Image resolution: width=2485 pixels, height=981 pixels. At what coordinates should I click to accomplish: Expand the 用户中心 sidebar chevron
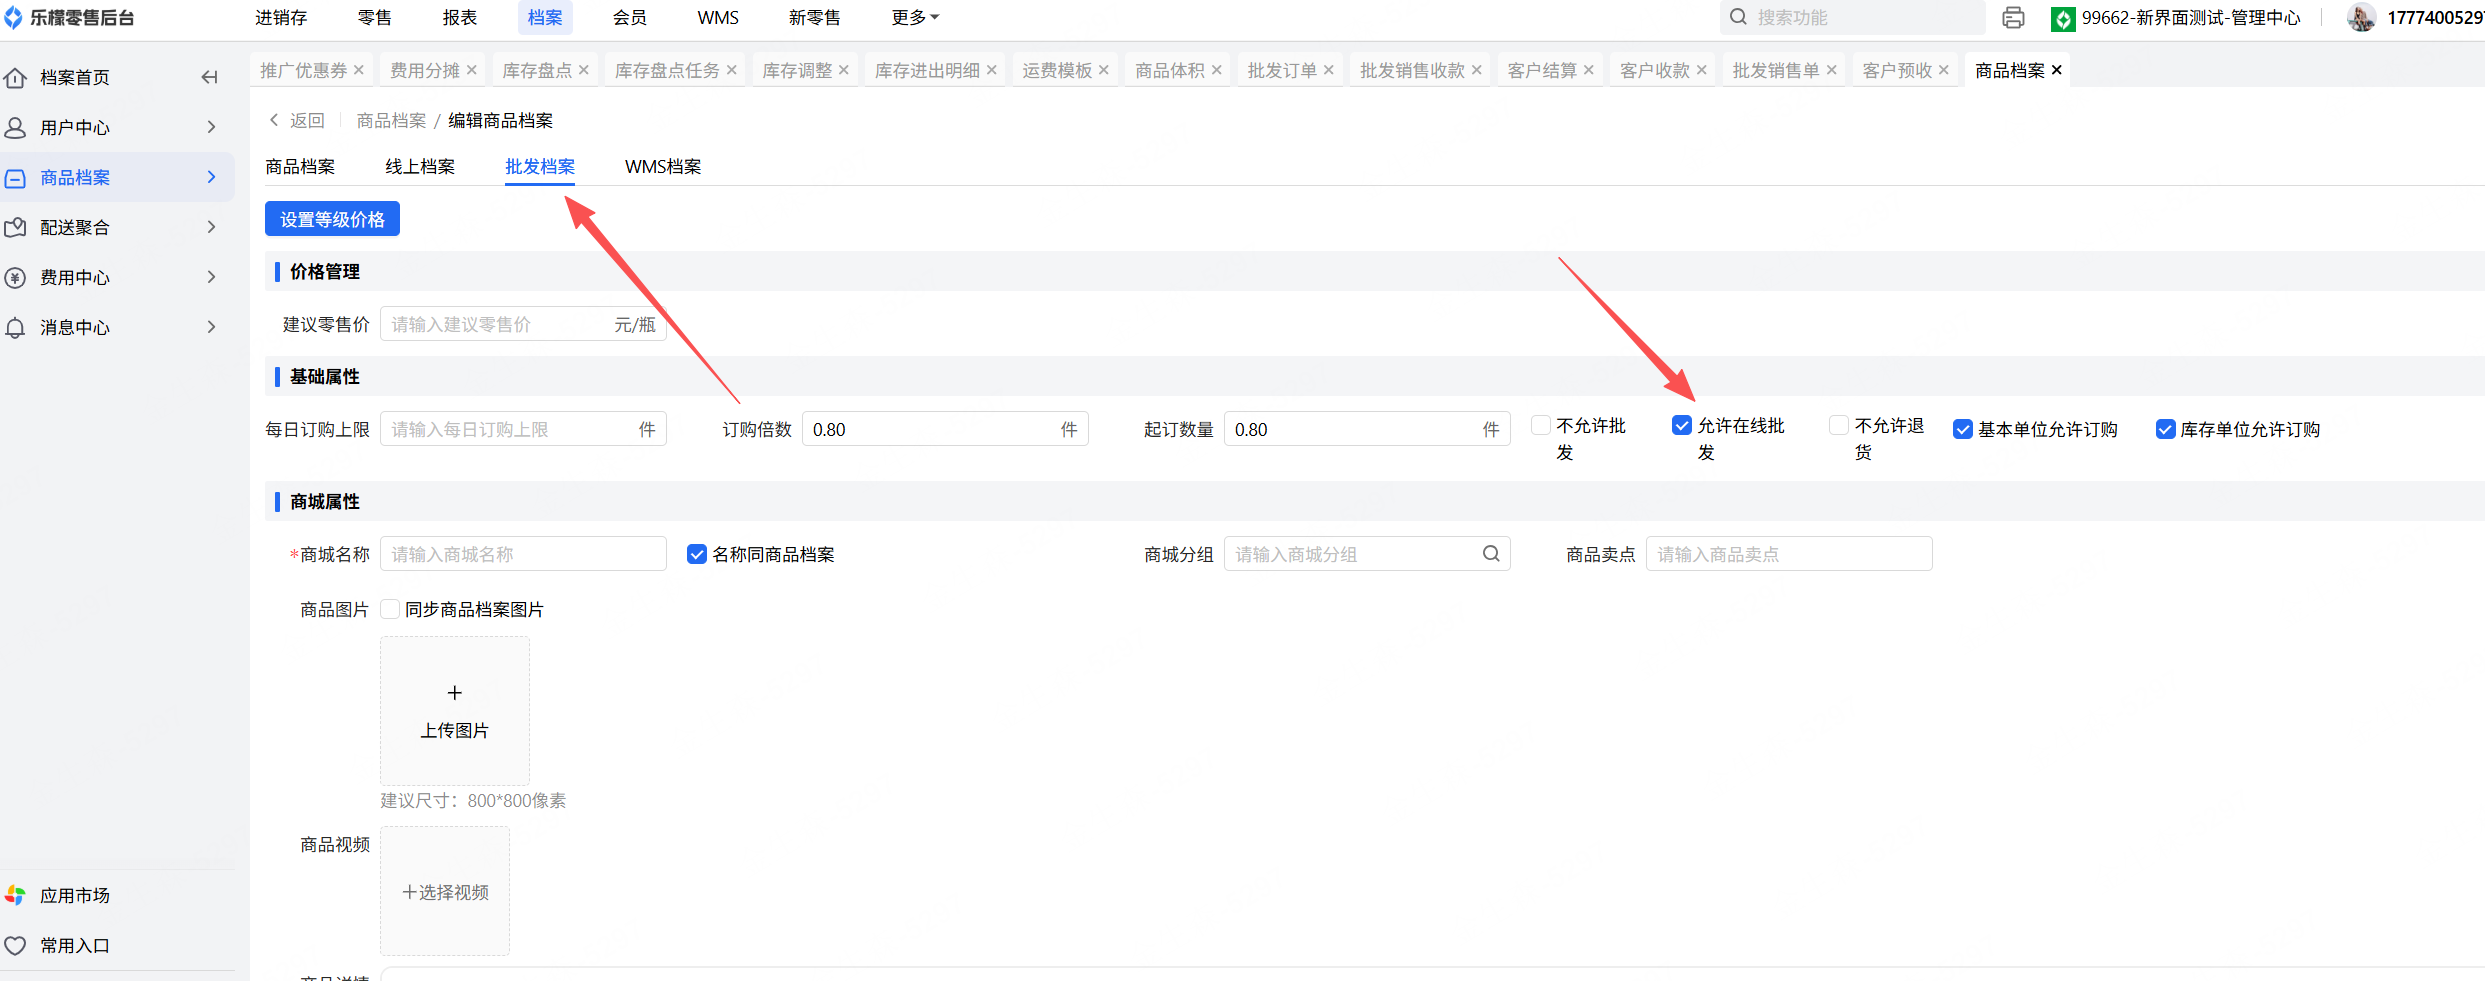(211, 127)
